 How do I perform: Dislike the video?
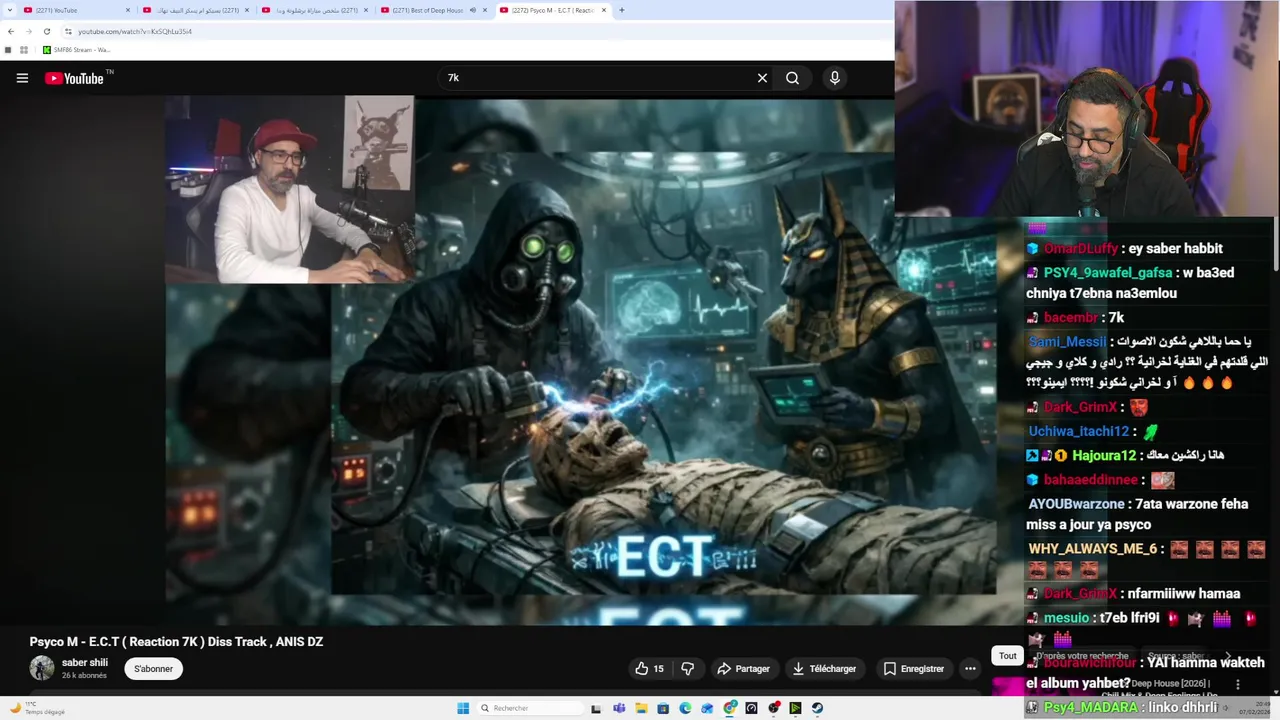[687, 669]
